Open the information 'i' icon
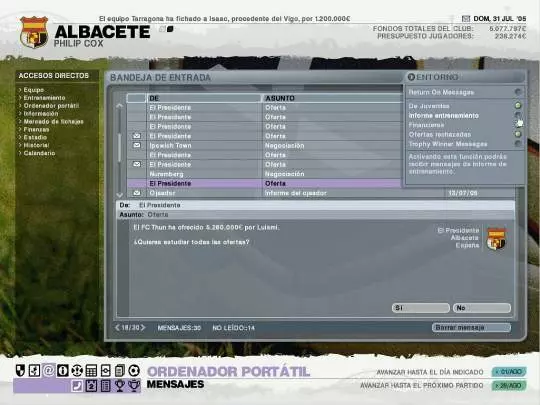 [63, 371]
